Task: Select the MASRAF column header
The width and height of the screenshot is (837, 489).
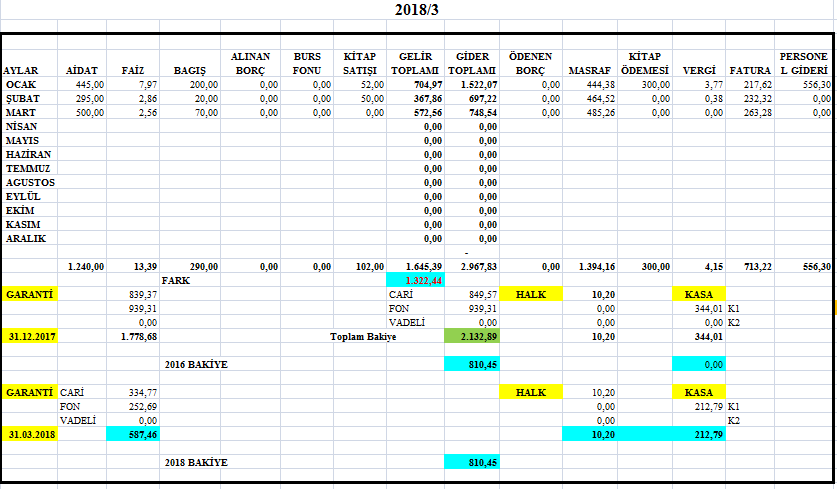Action: pyautogui.click(x=589, y=70)
